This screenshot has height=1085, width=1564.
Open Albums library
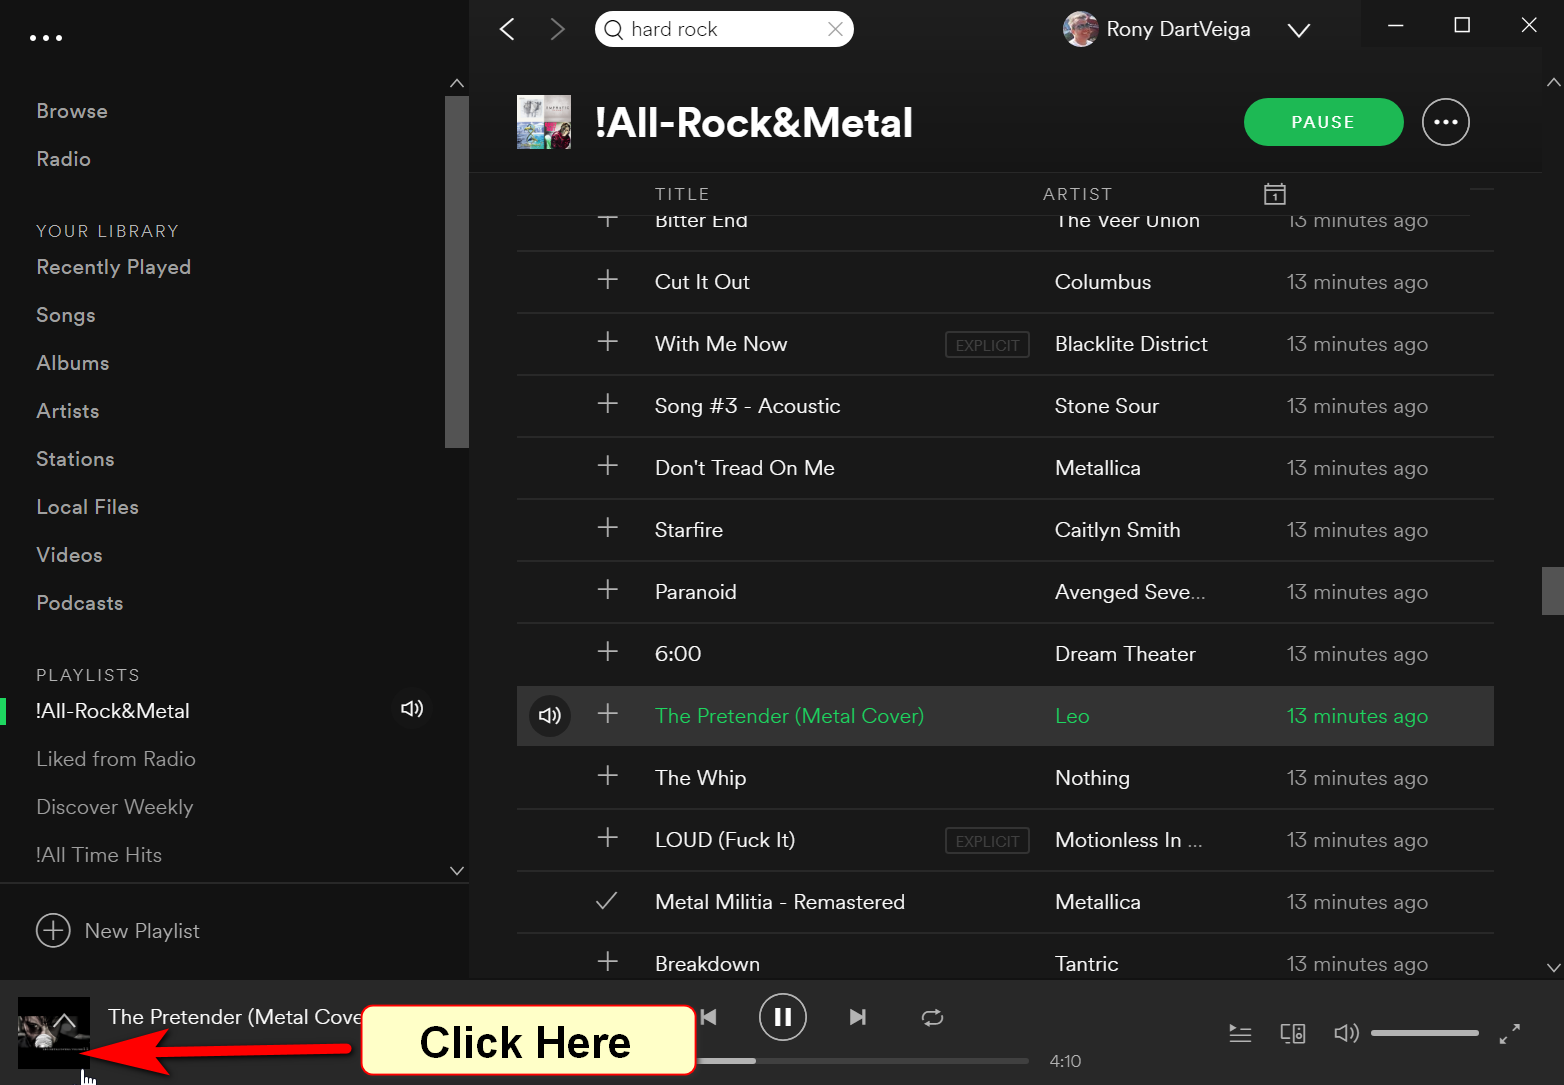tap(73, 363)
